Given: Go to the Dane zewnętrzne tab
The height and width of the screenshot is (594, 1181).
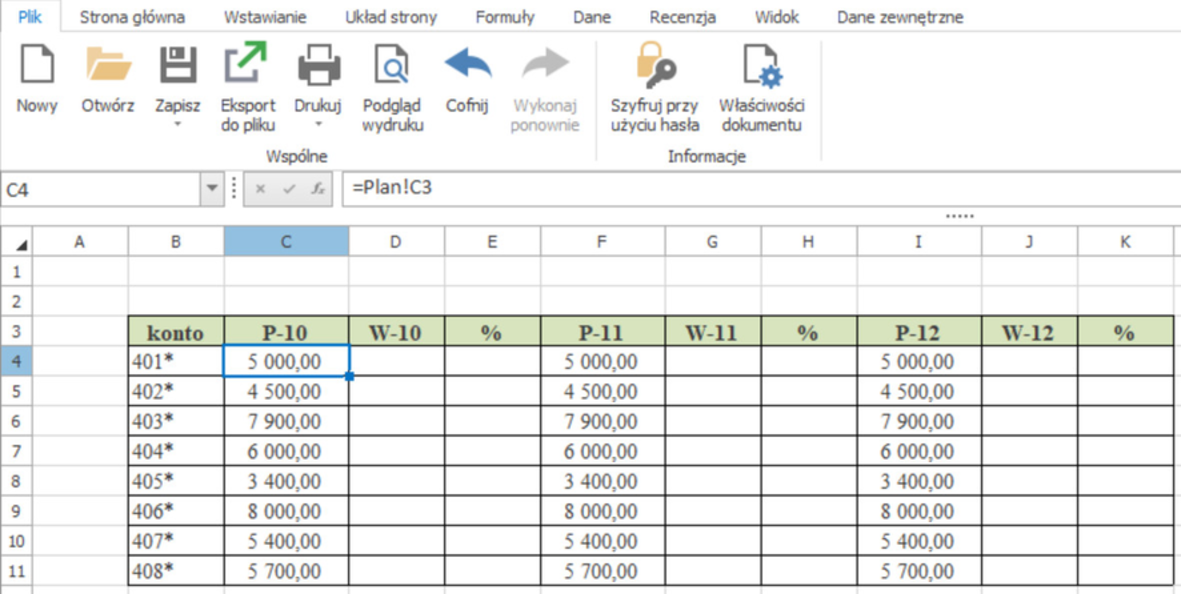Looking at the screenshot, I should coord(900,17).
